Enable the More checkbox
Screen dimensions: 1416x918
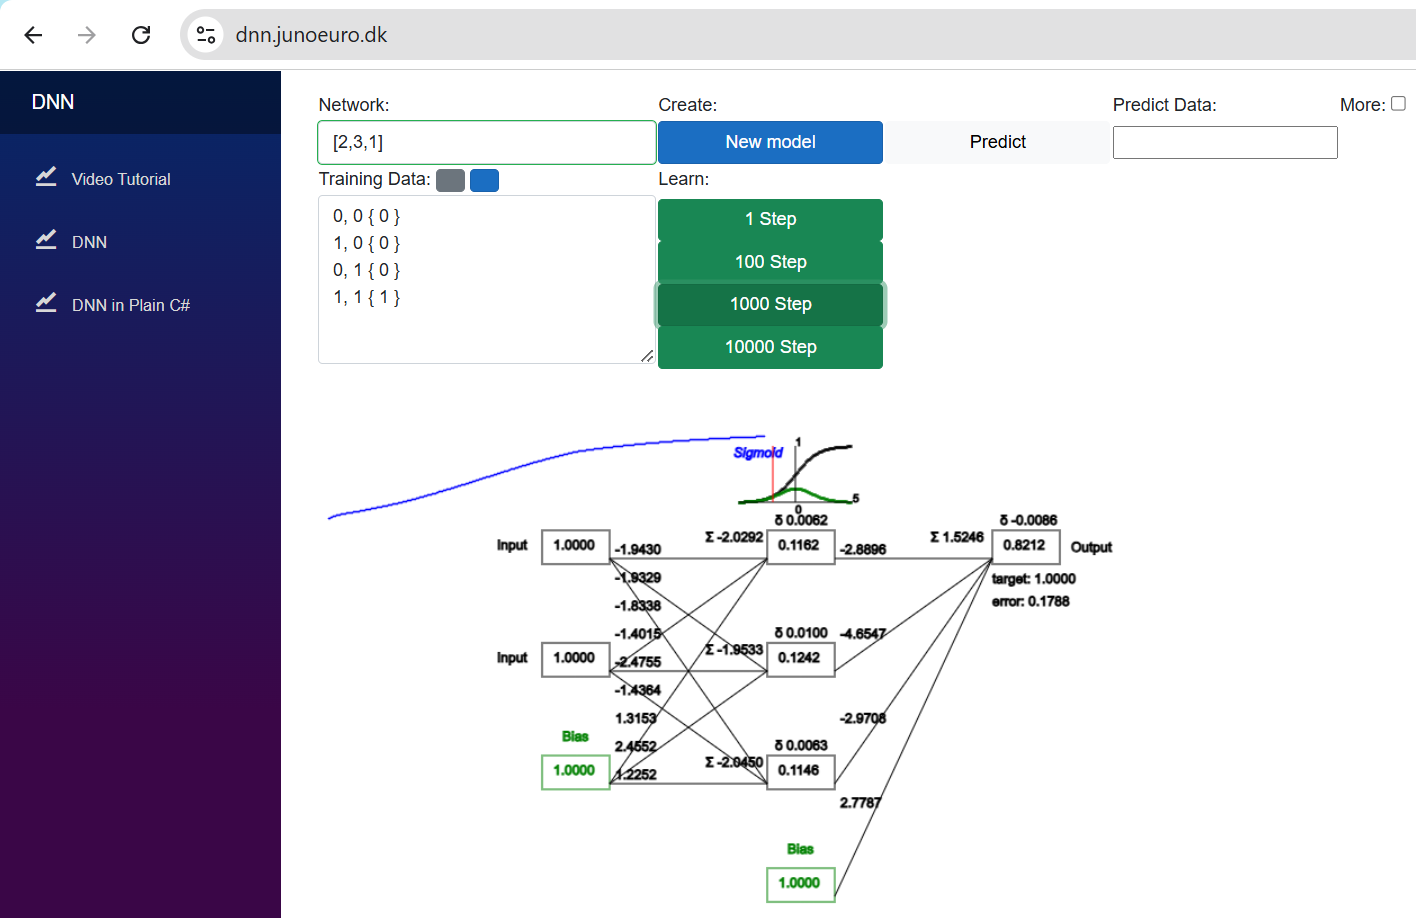(x=1398, y=103)
